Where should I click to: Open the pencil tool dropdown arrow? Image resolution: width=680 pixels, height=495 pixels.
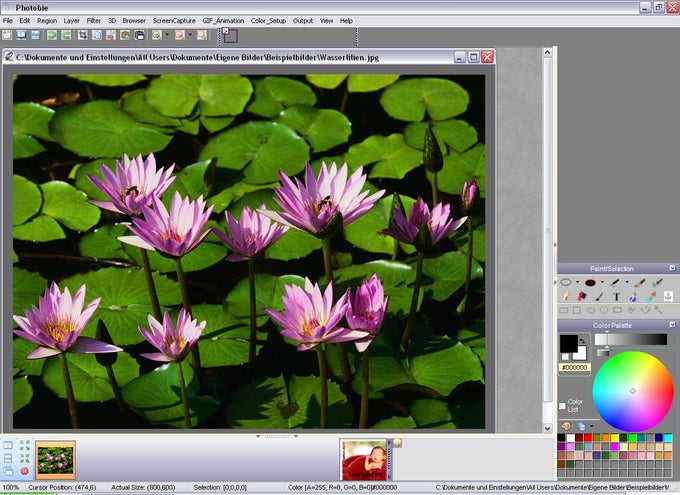[627, 282]
